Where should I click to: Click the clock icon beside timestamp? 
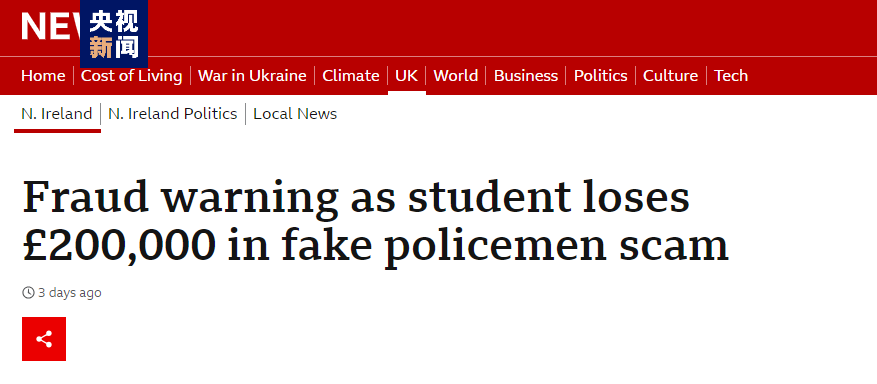pos(28,292)
